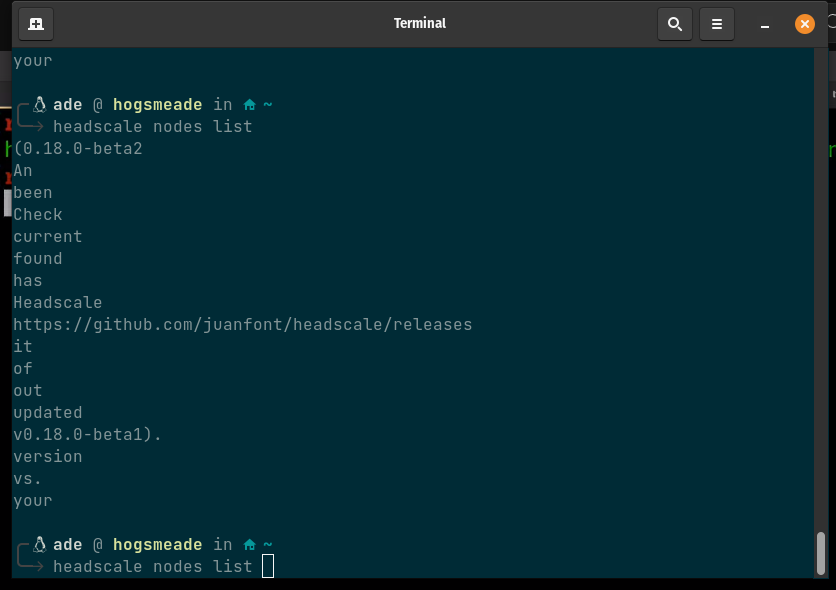
Task: Click the terminal scrollbar handle
Action: click(821, 553)
